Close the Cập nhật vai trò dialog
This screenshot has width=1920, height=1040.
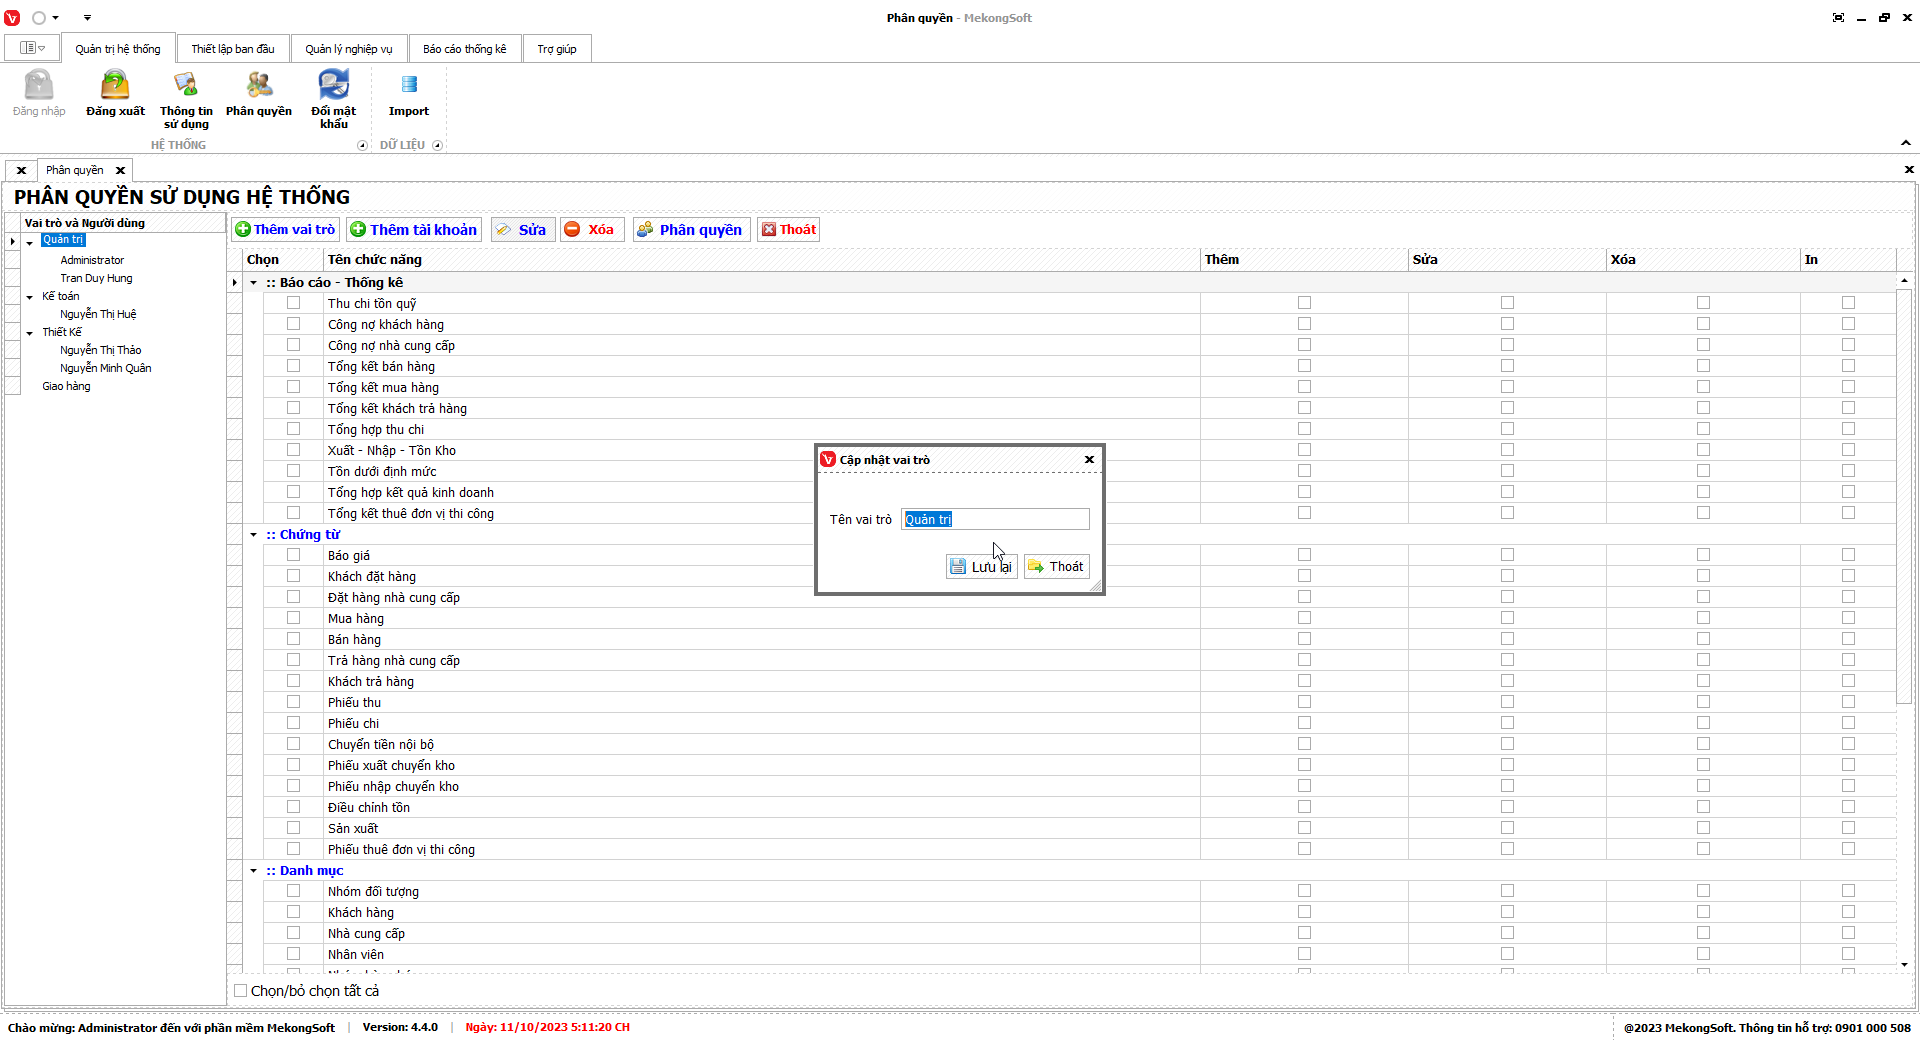(1089, 460)
